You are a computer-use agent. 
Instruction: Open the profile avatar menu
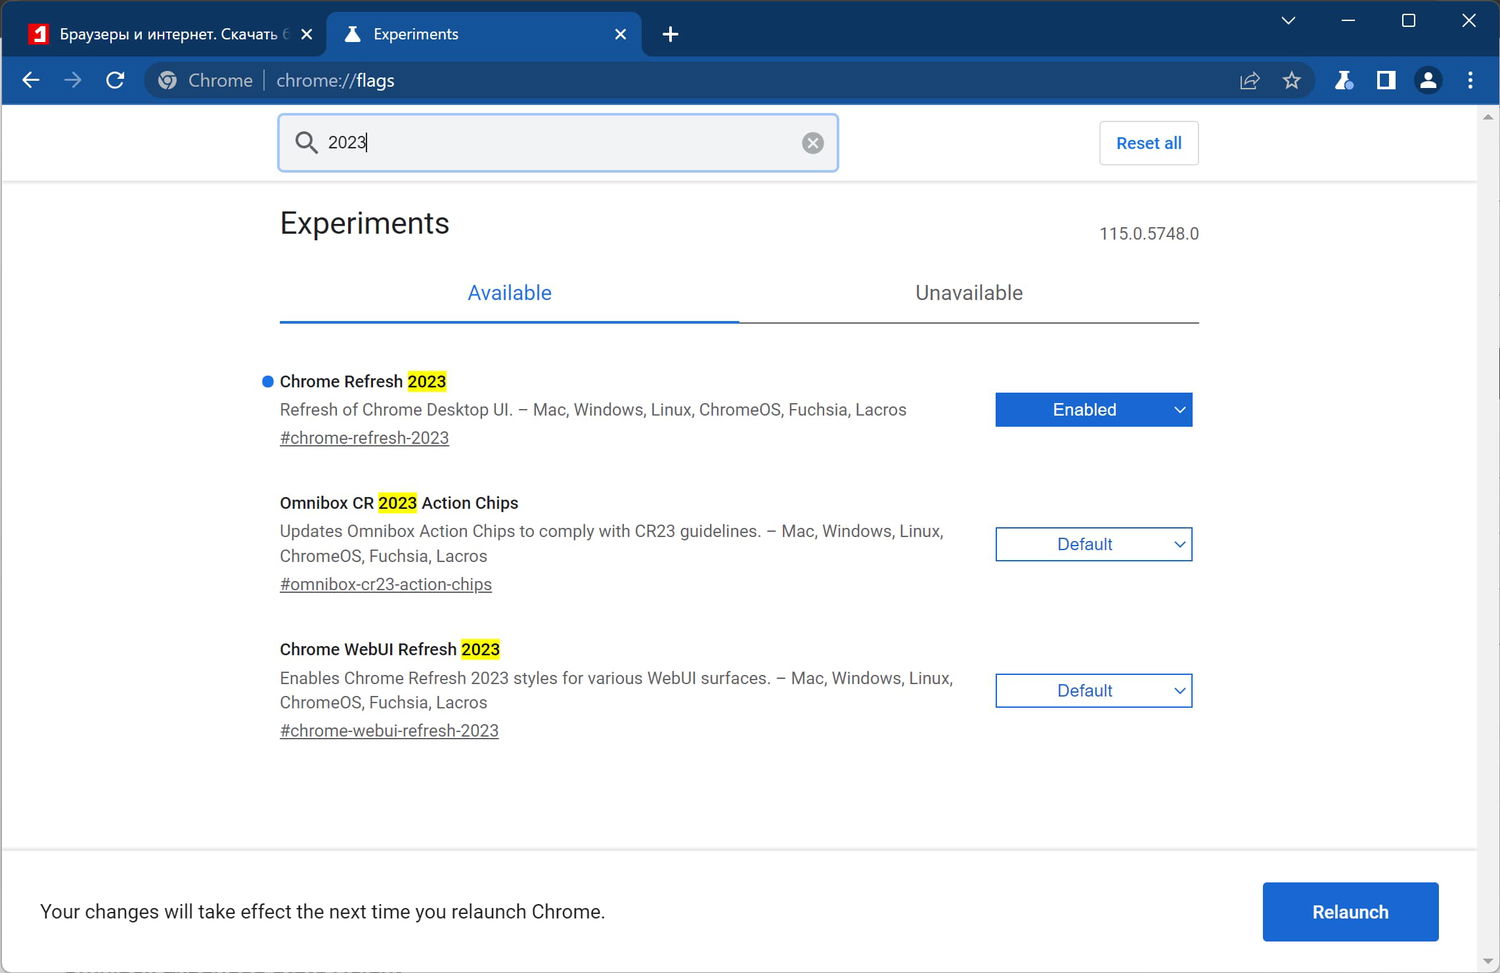click(1428, 80)
